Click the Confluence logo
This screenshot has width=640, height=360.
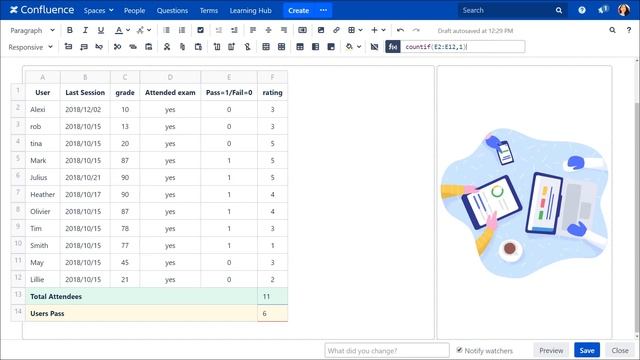42,10
